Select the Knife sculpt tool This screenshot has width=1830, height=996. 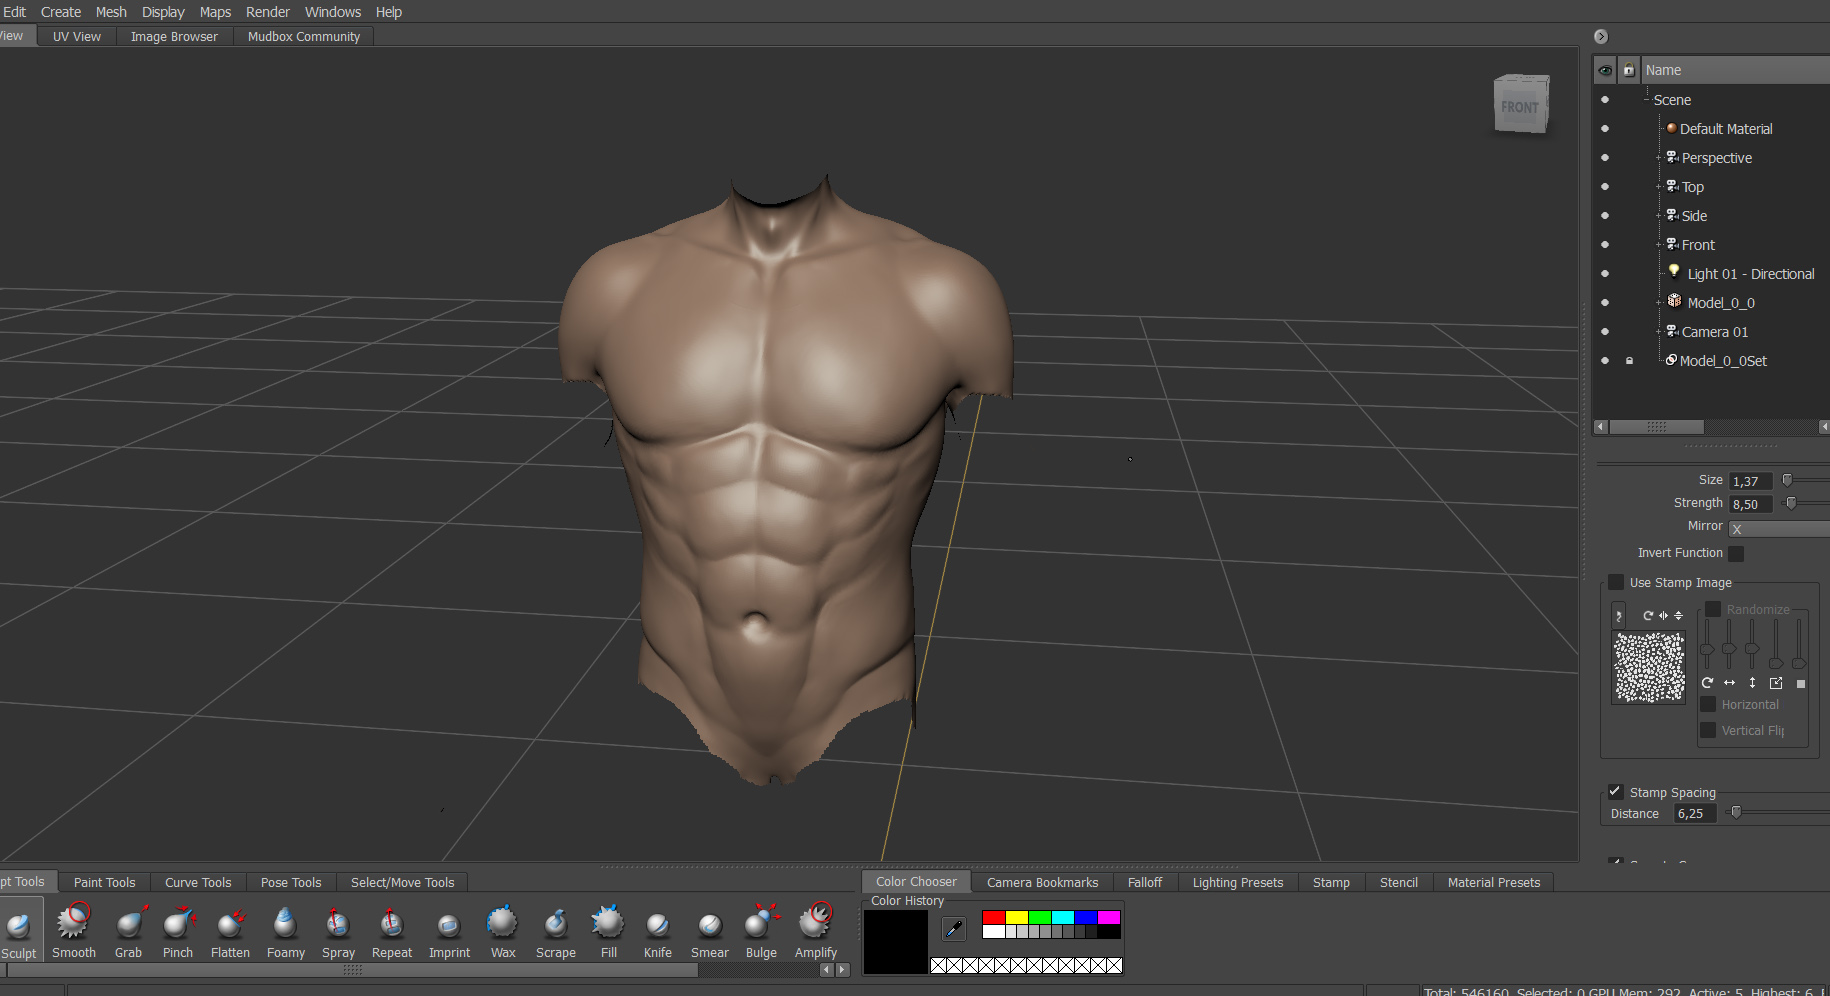(658, 930)
